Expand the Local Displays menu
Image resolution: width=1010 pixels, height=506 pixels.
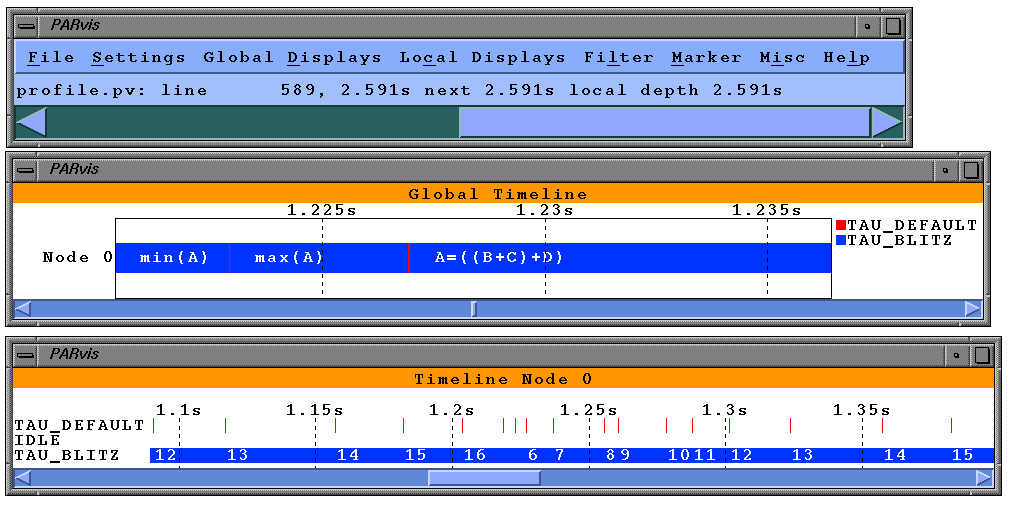pyautogui.click(x=482, y=58)
